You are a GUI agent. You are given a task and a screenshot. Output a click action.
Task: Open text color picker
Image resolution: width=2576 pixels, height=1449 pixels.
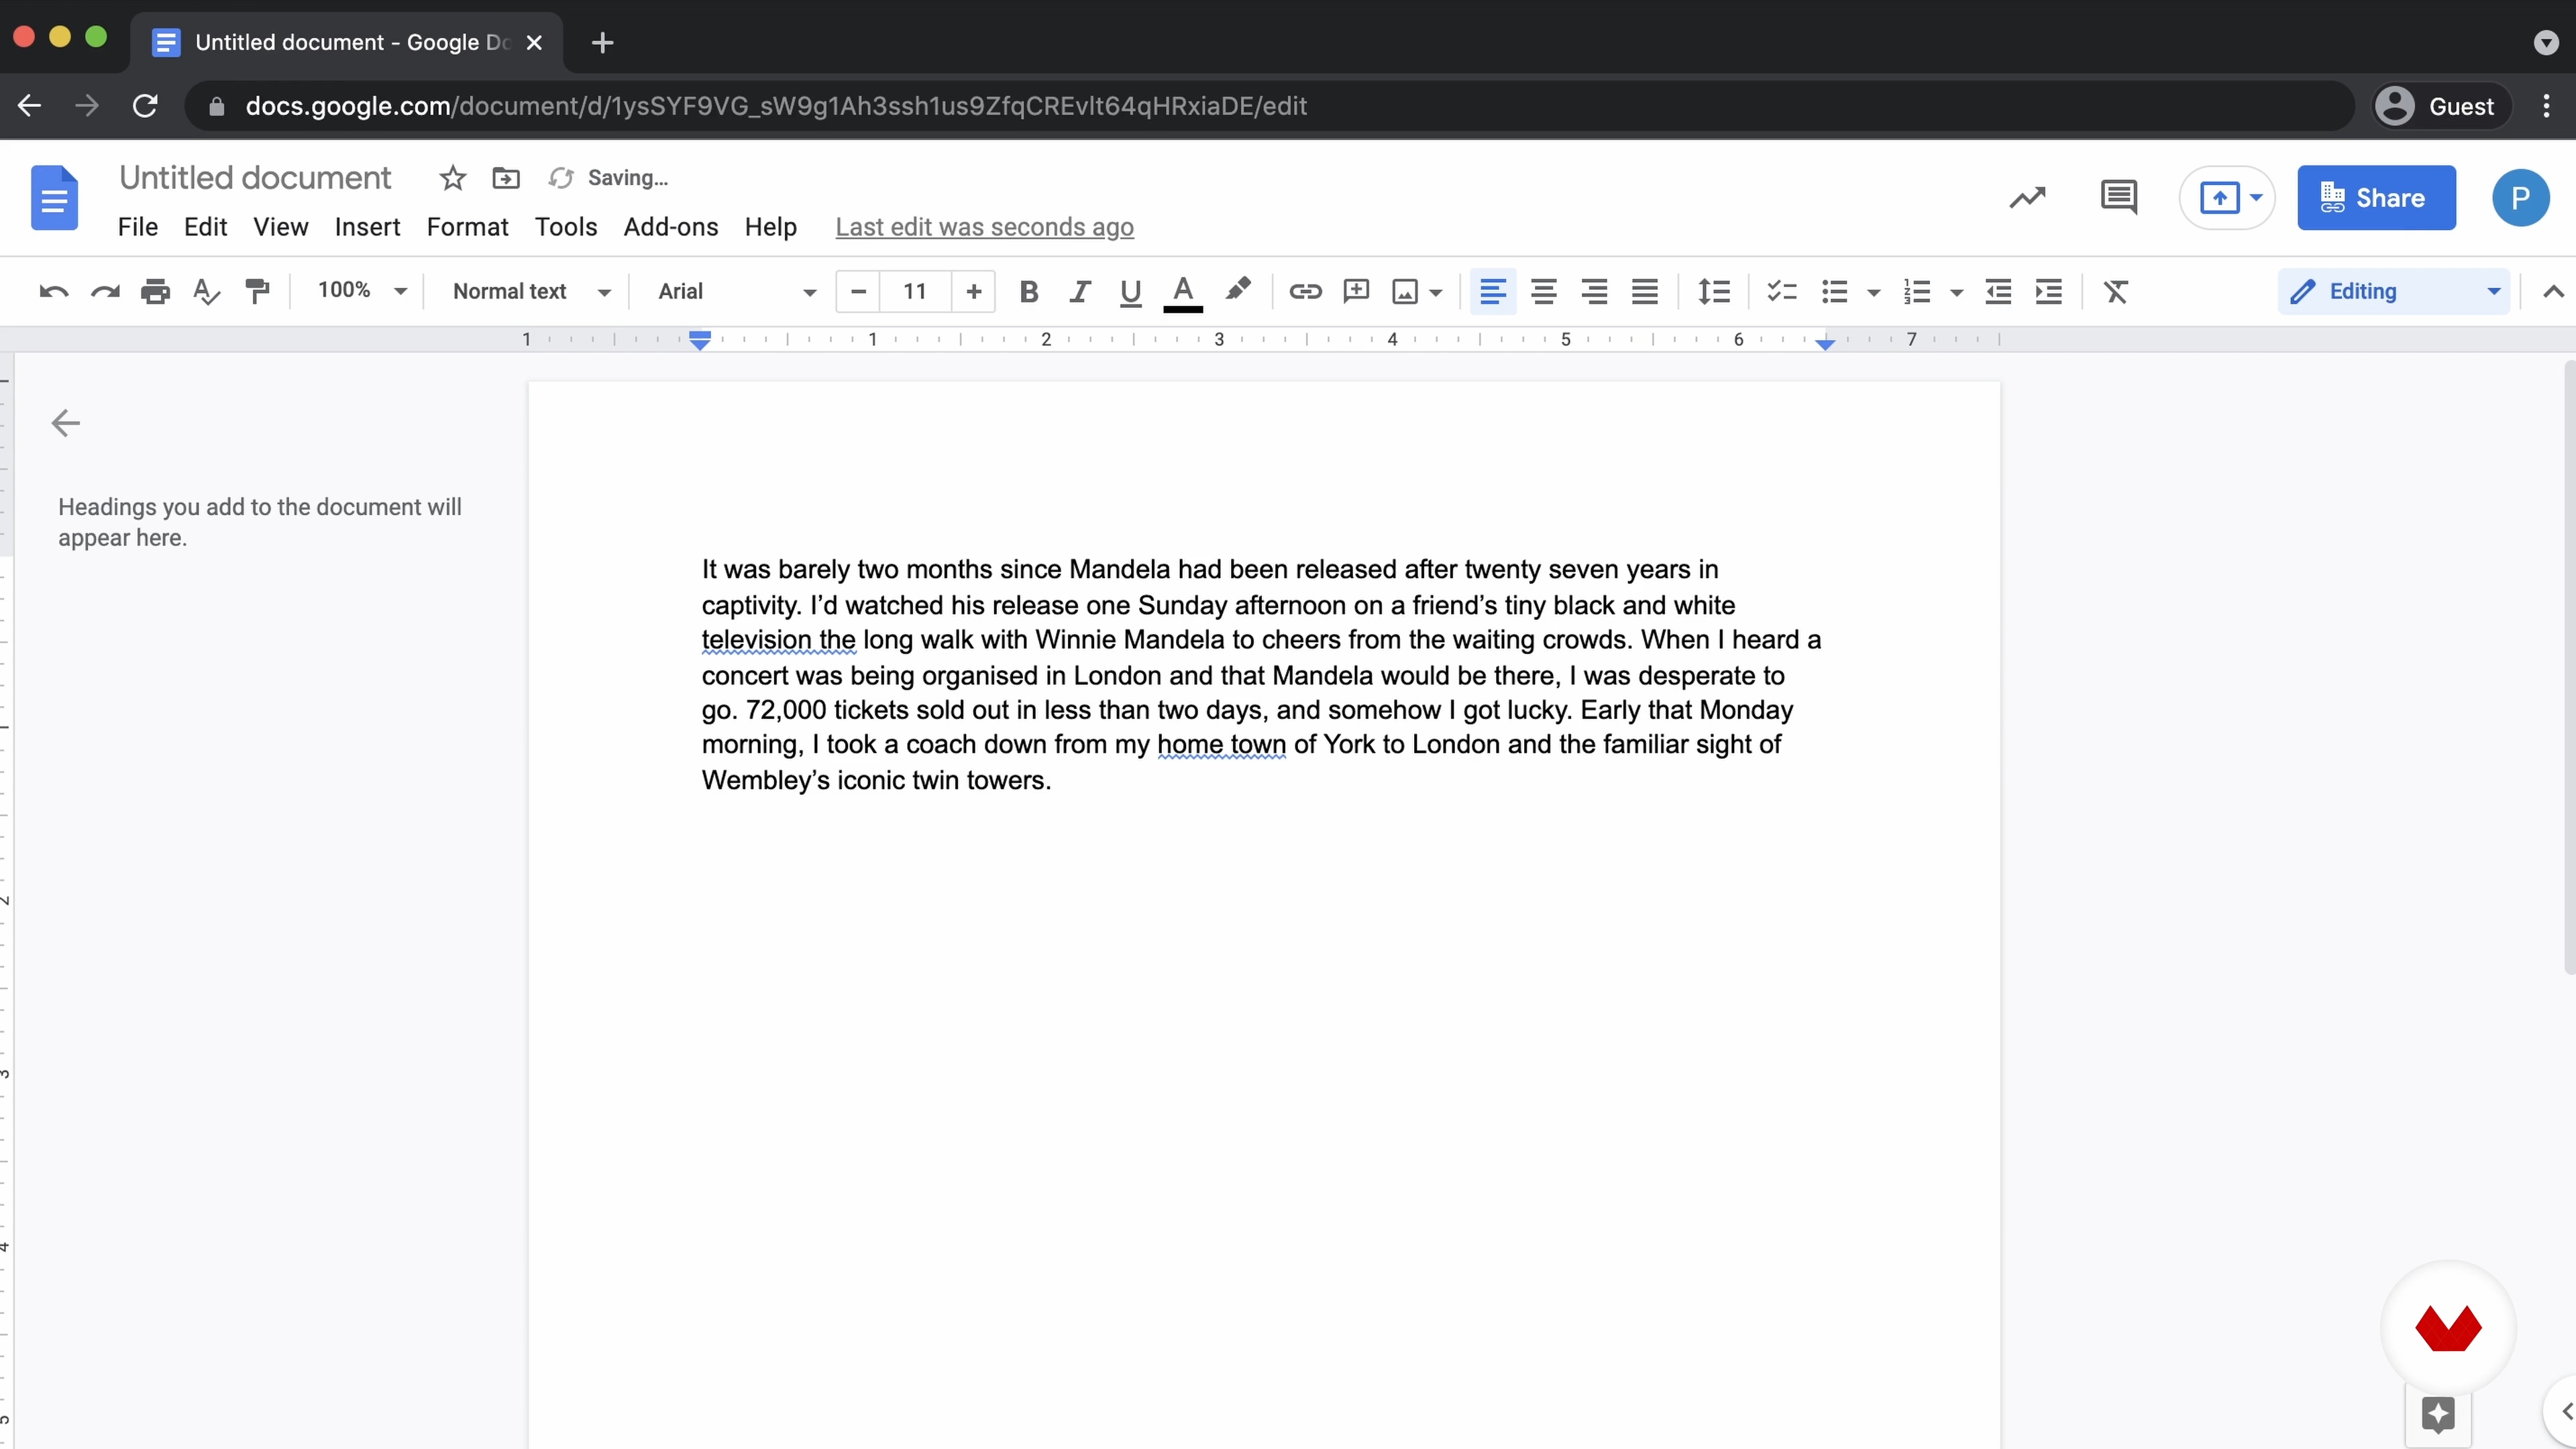coord(1183,293)
